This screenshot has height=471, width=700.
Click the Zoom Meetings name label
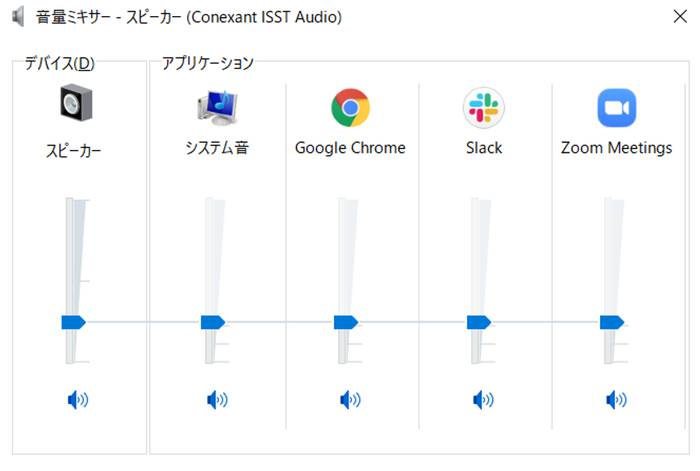point(617,148)
